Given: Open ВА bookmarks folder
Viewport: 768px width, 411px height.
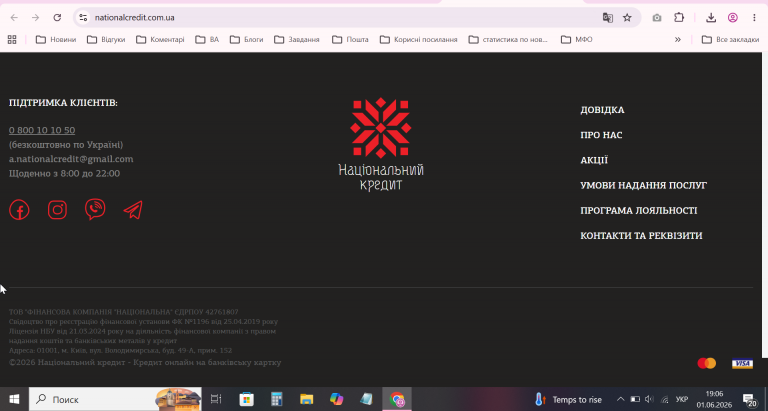Looking at the screenshot, I should [207, 40].
